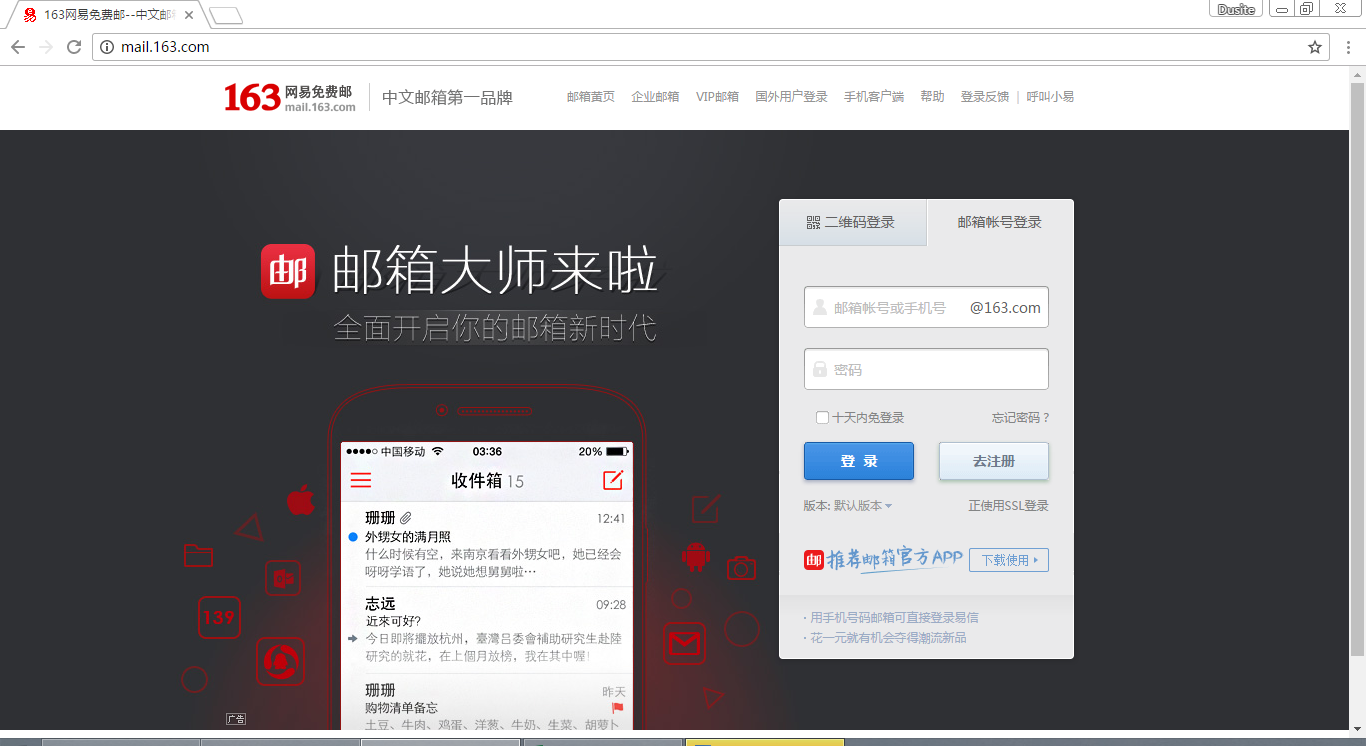Click the Apple logo icon left of phone

coord(301,499)
